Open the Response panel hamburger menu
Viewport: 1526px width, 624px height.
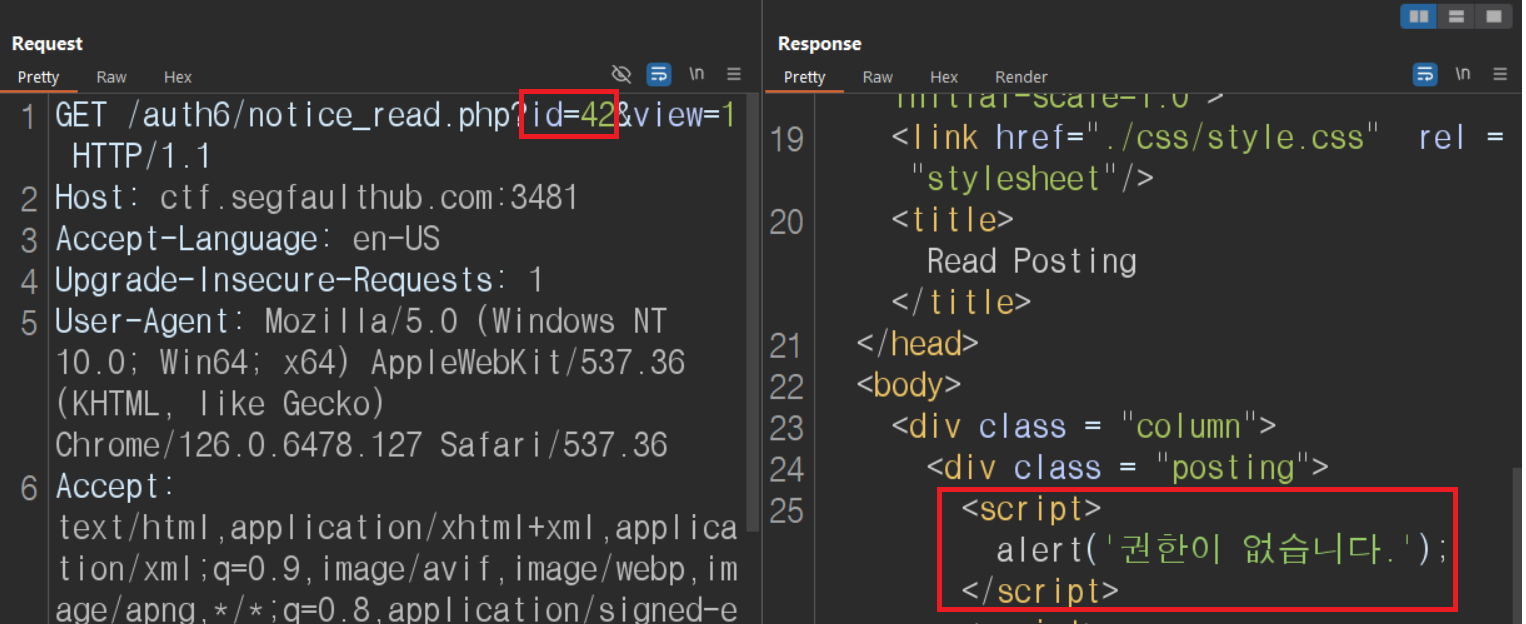click(x=1500, y=74)
